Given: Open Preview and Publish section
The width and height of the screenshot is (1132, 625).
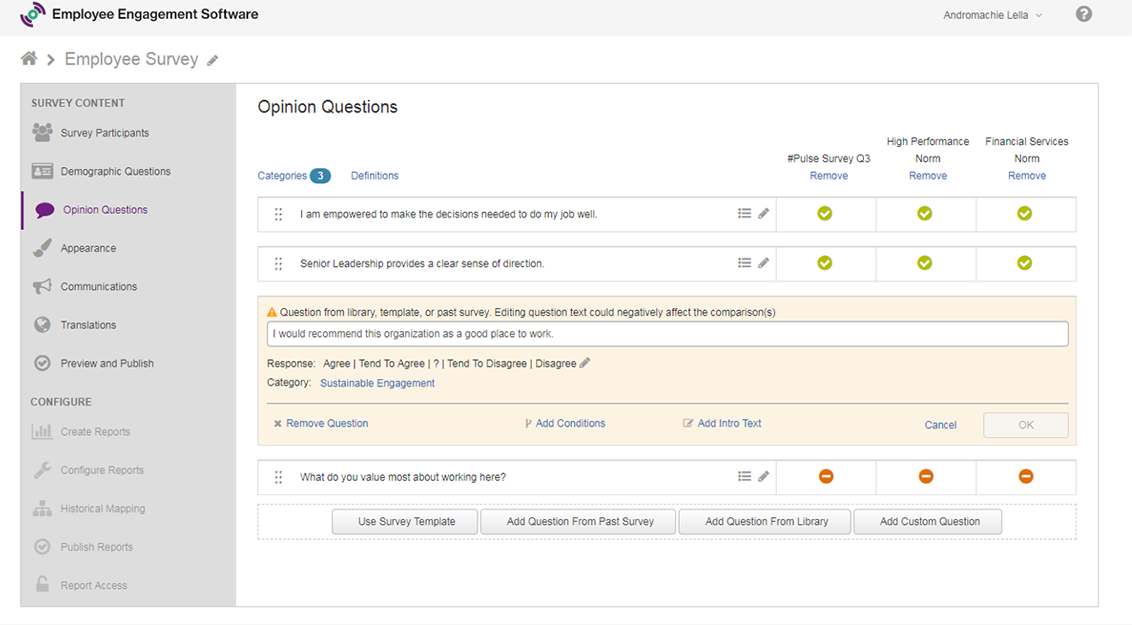Looking at the screenshot, I should [107, 364].
